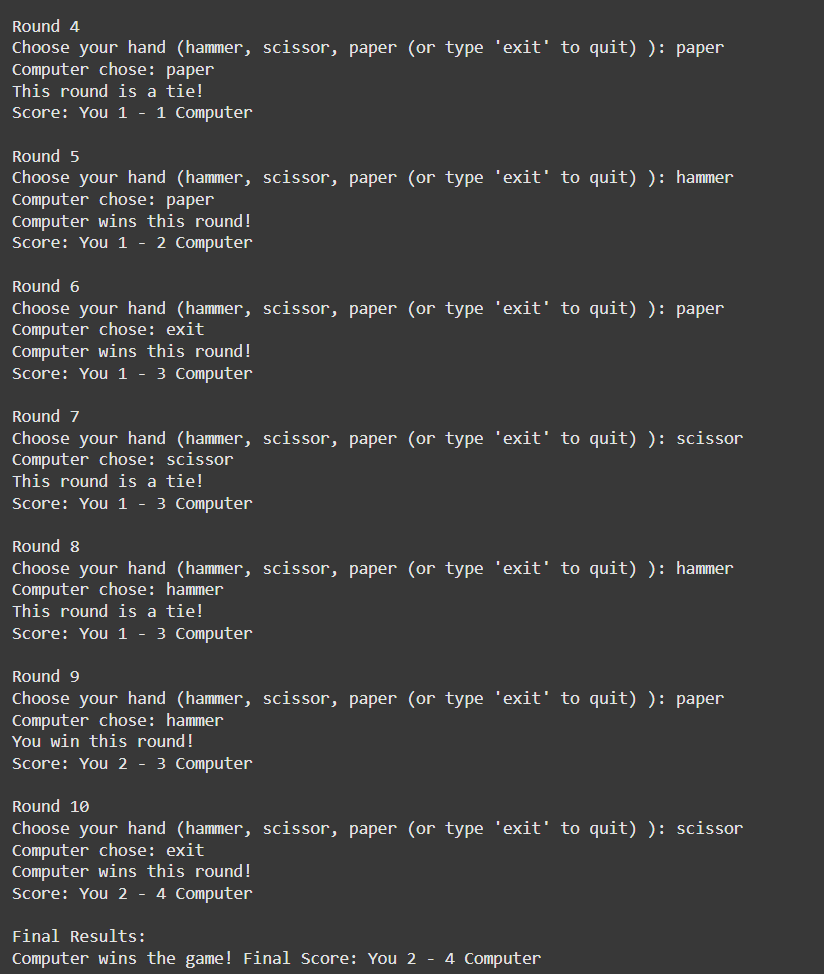Click the "Round 8" heading text
The width and height of the screenshot is (824, 974).
(x=46, y=546)
